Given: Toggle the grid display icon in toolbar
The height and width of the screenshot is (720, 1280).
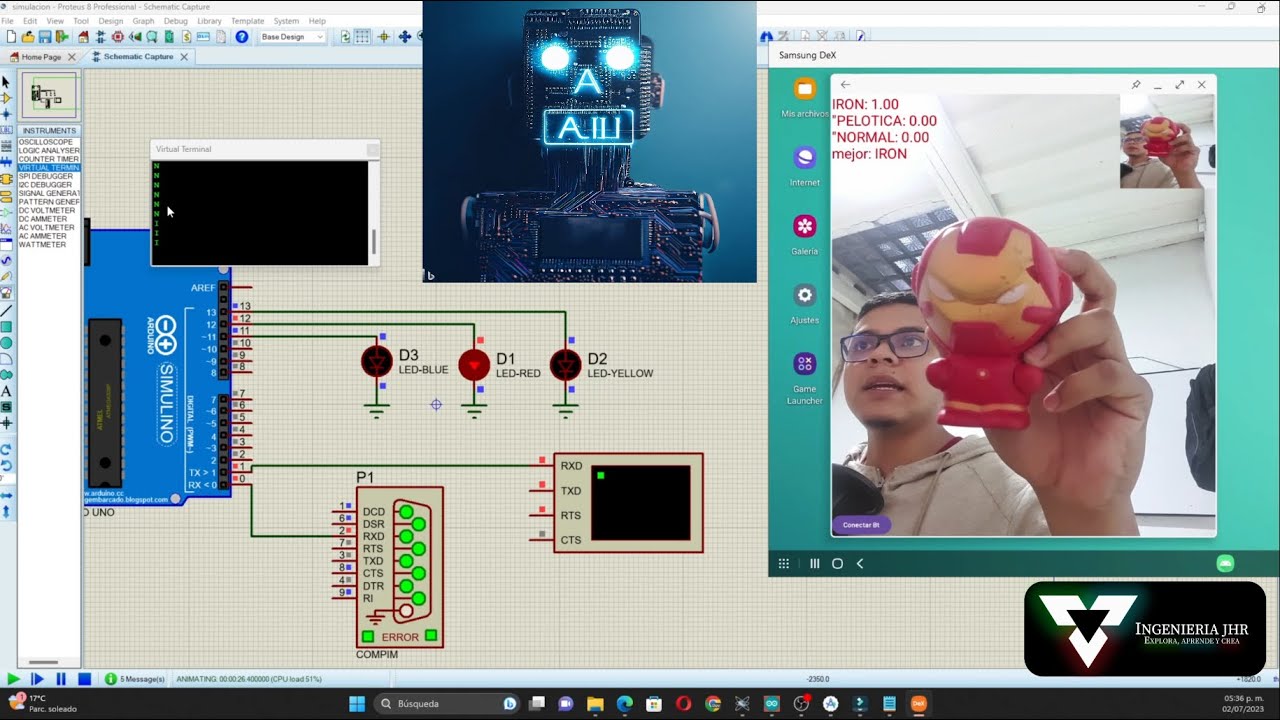Looking at the screenshot, I should click(x=363, y=37).
